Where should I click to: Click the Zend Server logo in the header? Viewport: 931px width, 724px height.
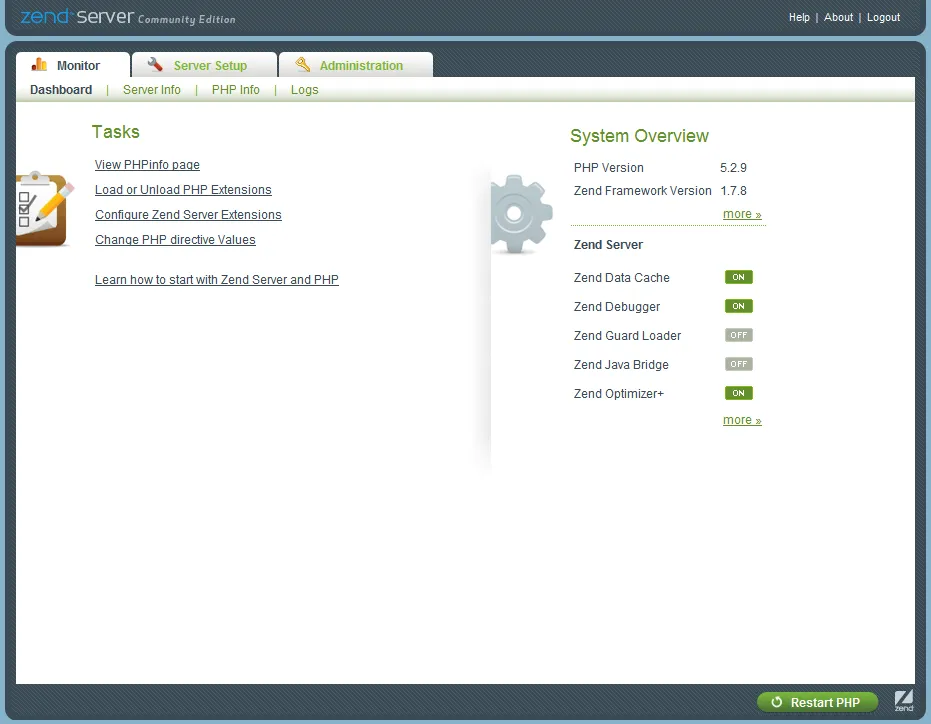[128, 17]
